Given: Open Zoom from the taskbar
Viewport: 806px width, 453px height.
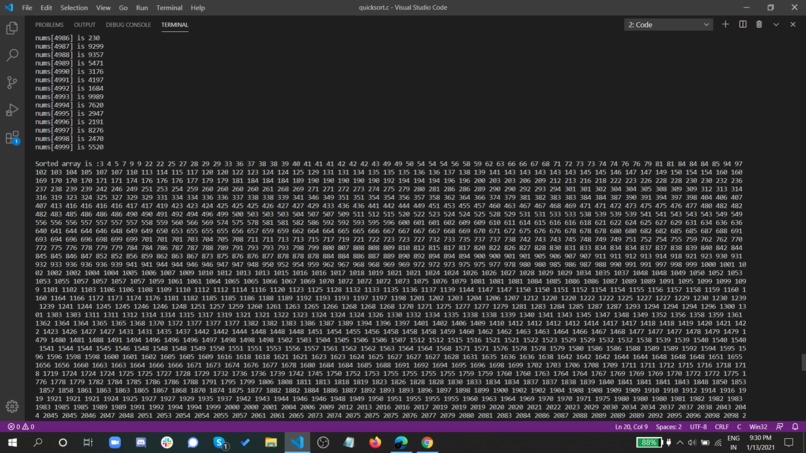Looking at the screenshot, I should [x=115, y=442].
